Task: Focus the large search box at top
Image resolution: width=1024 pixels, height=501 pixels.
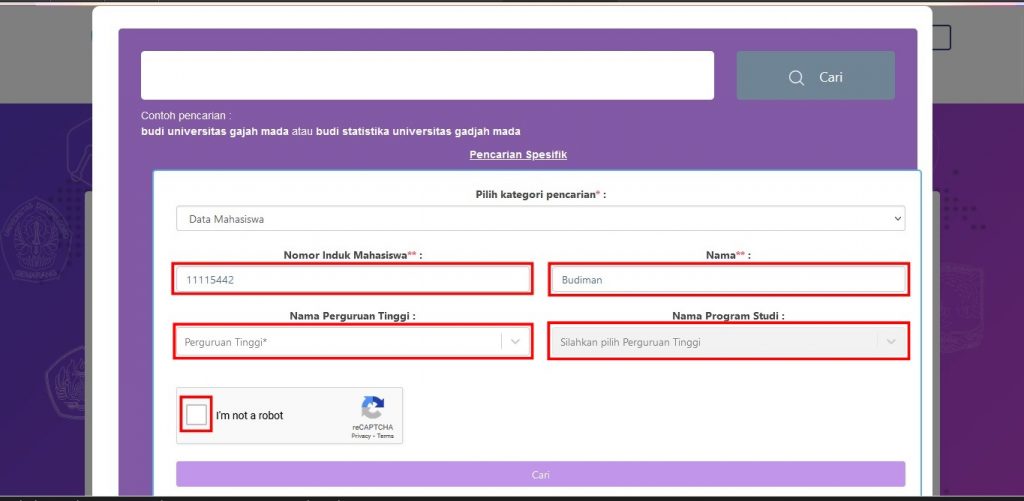Action: (x=427, y=76)
